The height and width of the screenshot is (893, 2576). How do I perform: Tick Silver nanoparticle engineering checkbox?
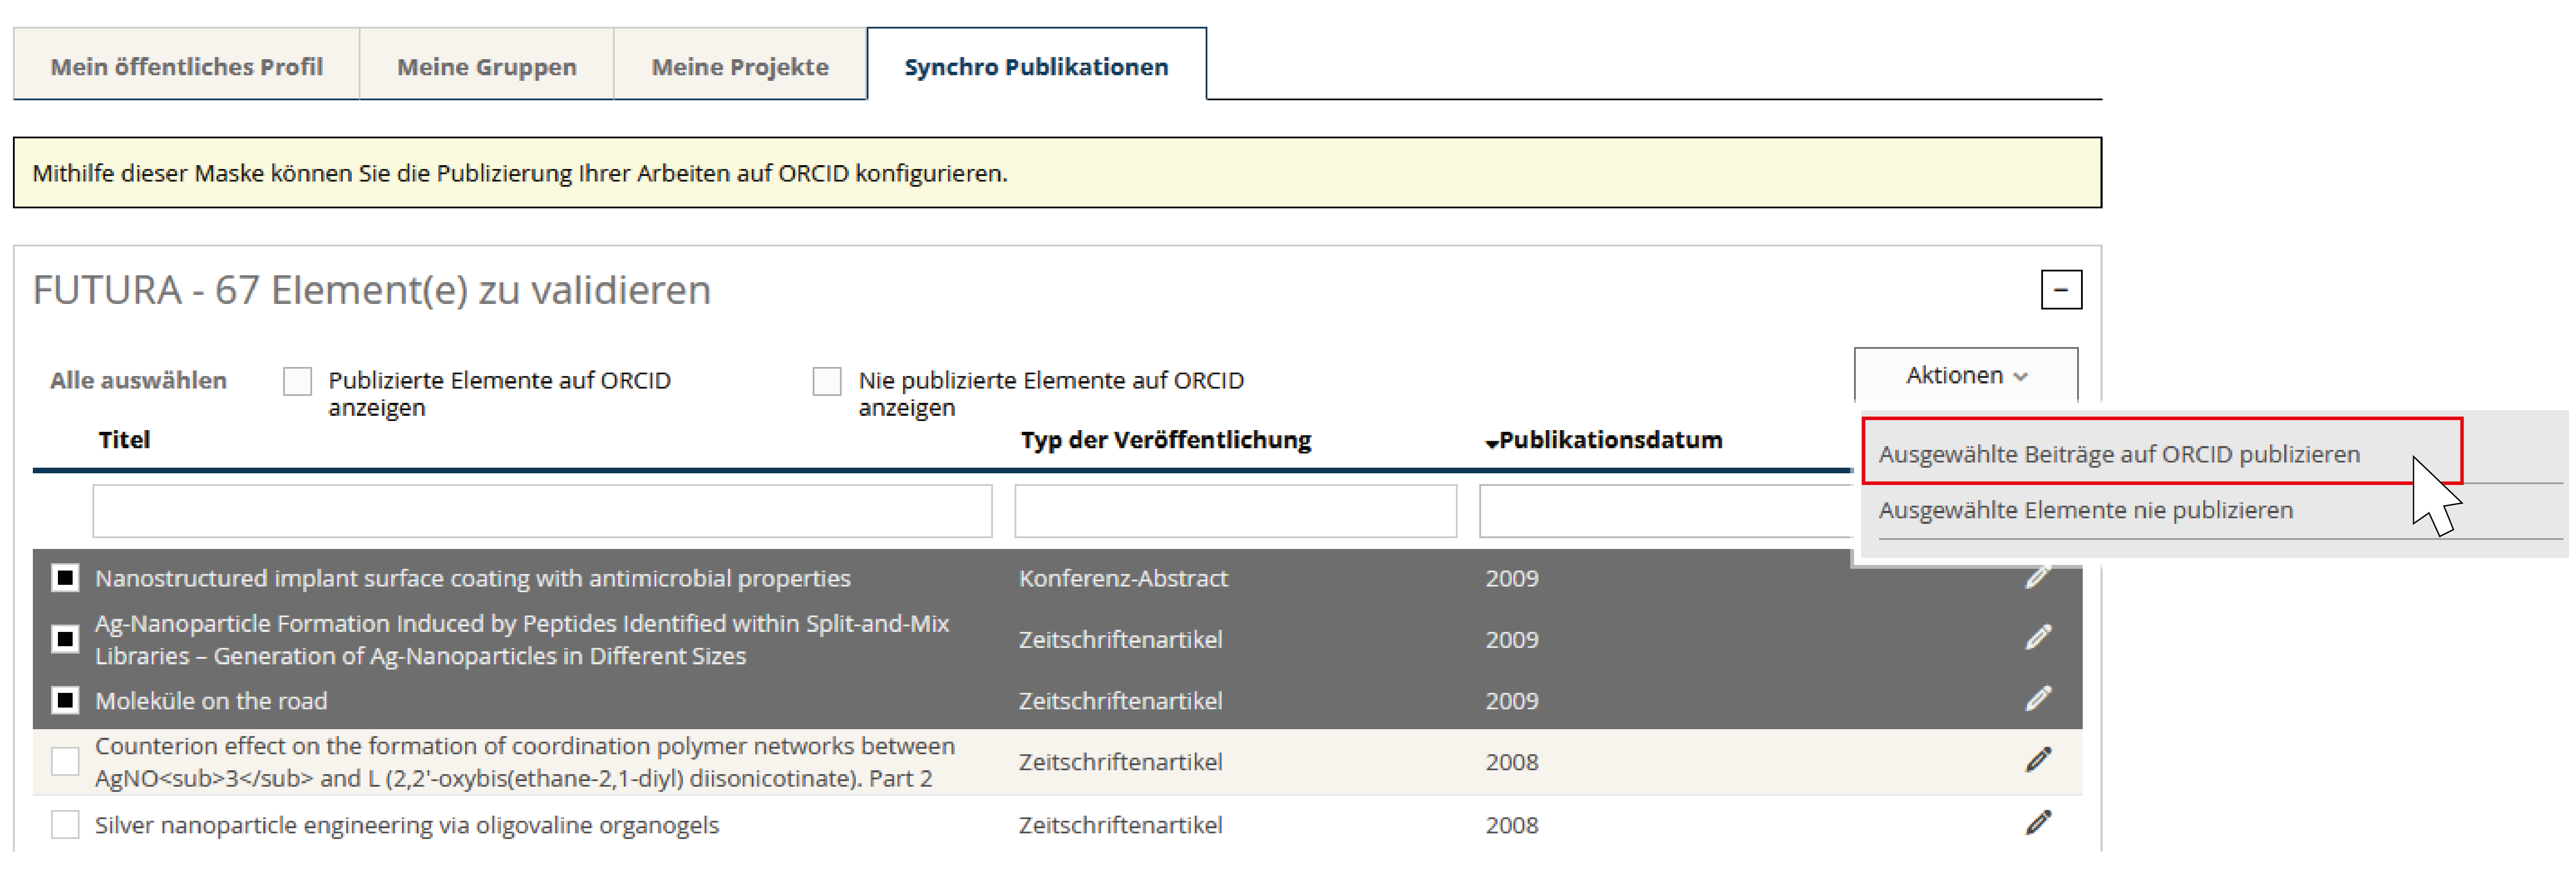[x=65, y=825]
